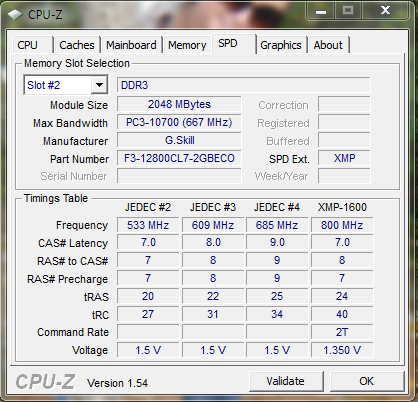Switch to the Memory tab
Viewport: 418px width, 402px height.
click(187, 45)
